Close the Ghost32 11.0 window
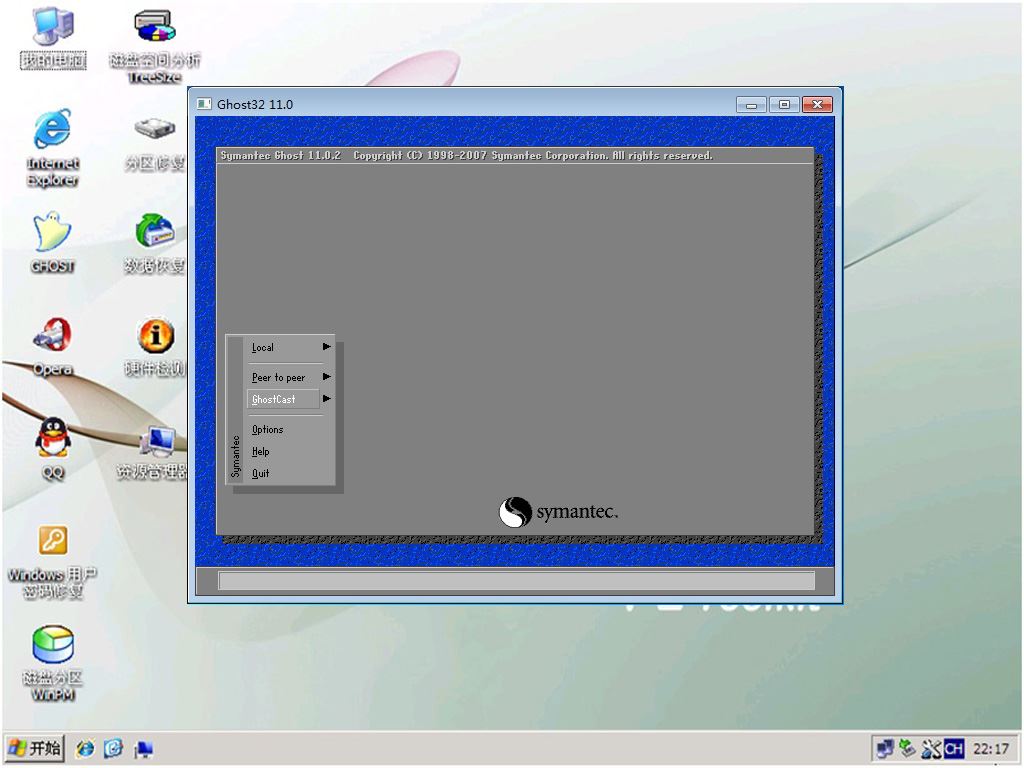The height and width of the screenshot is (768, 1024). 817,104
